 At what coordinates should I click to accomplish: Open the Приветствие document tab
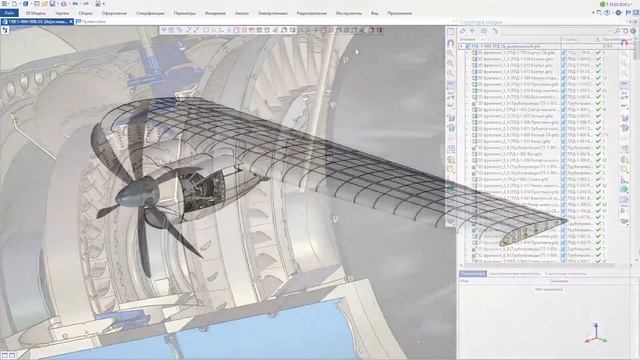click(91, 22)
